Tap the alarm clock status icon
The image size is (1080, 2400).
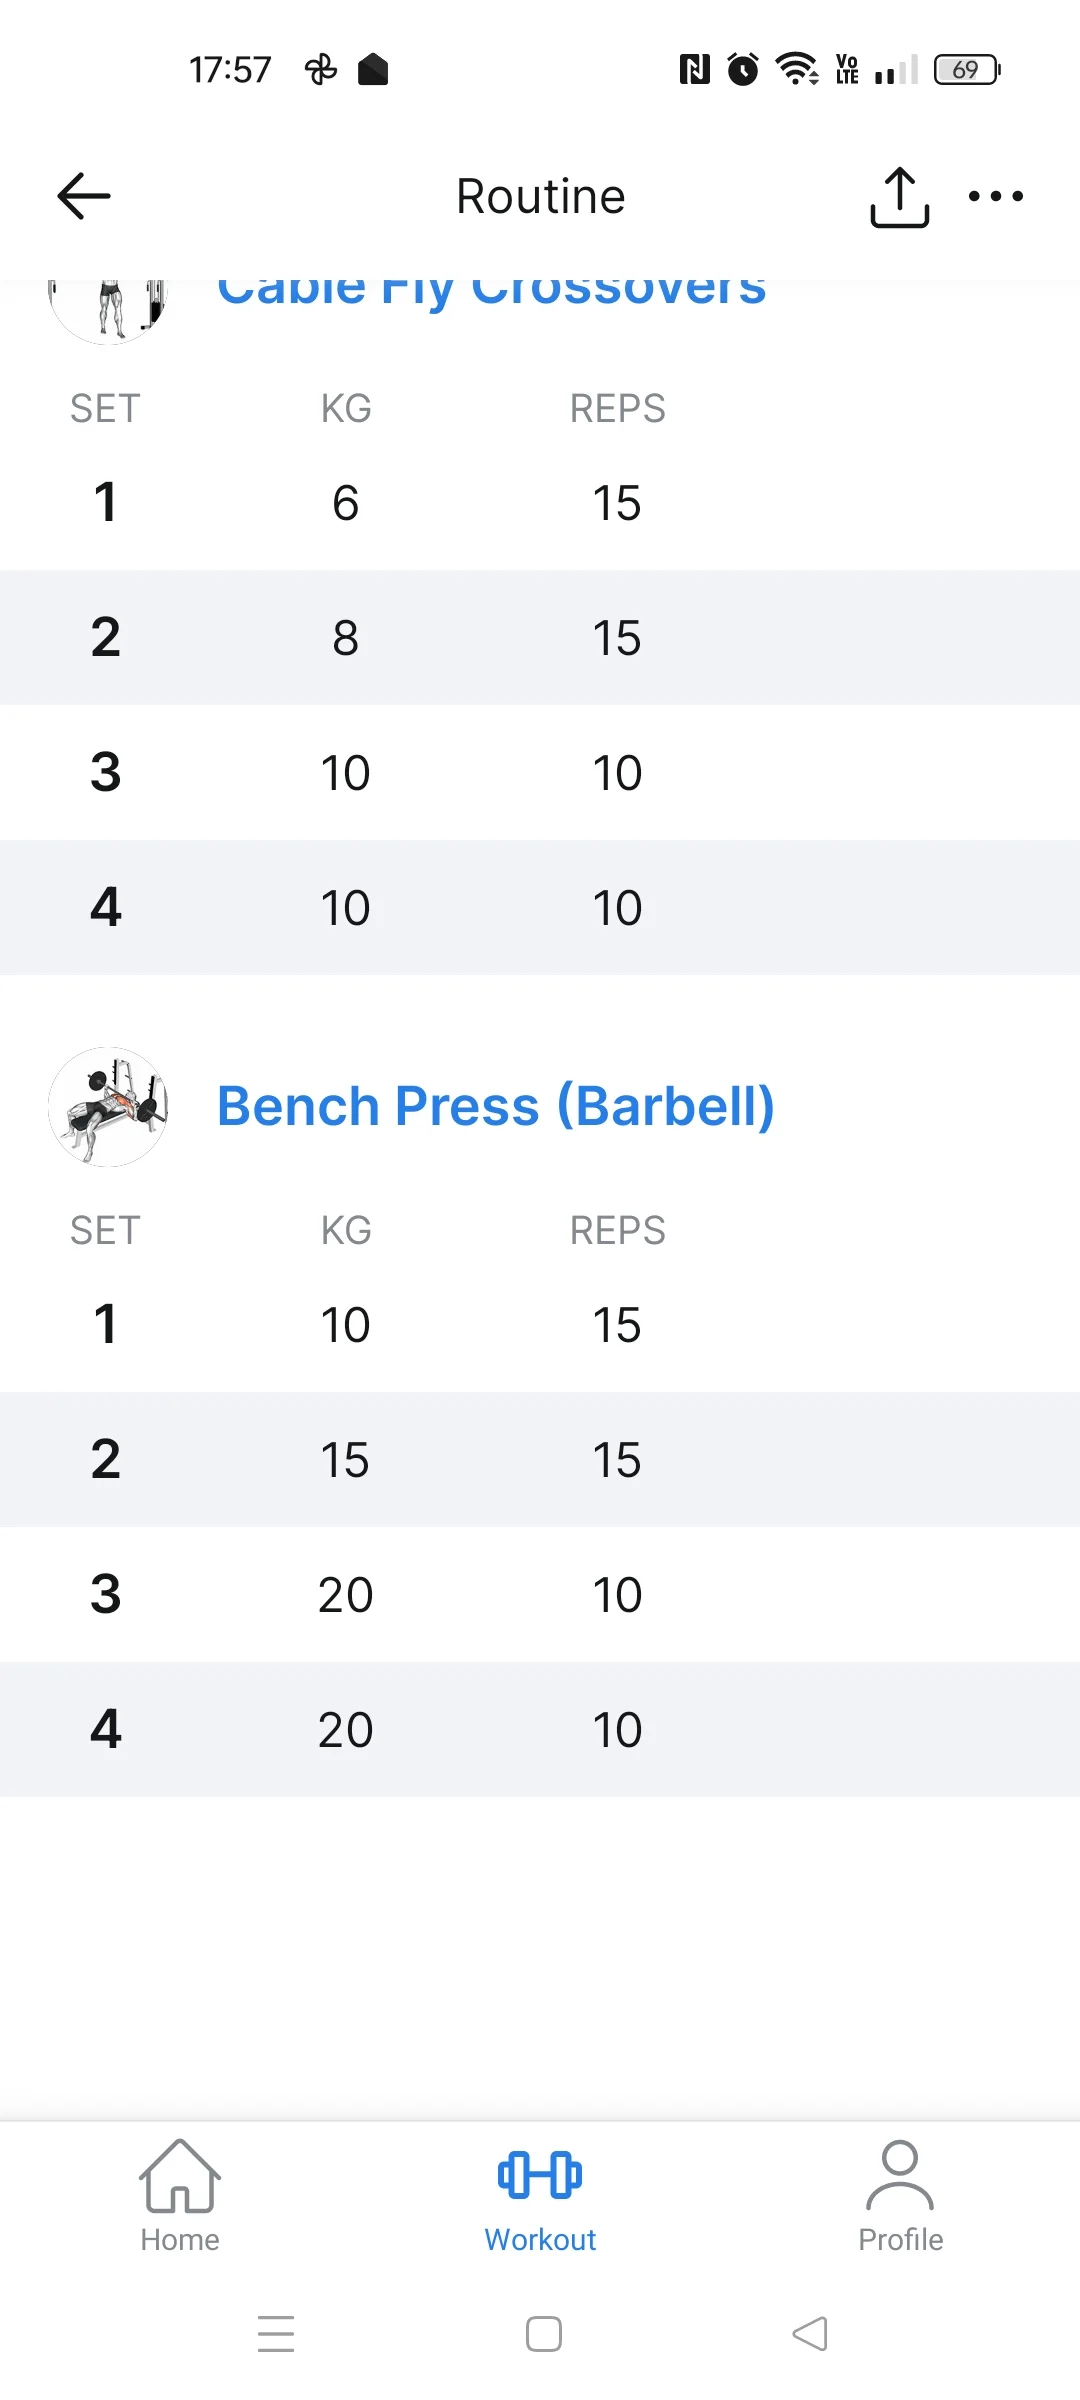[x=743, y=69]
